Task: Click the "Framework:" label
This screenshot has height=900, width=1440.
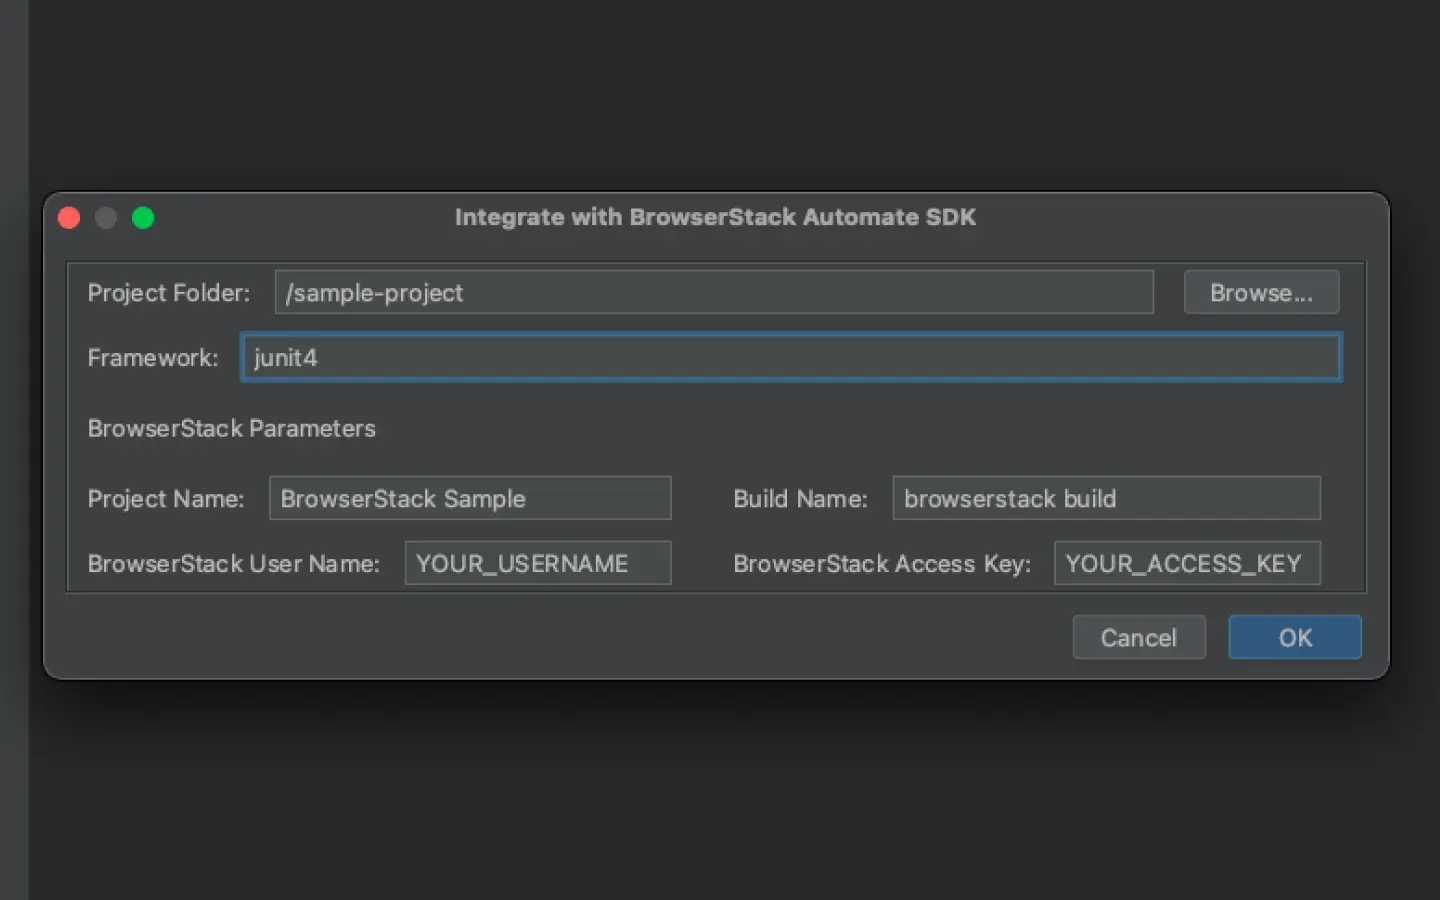Action: (152, 358)
